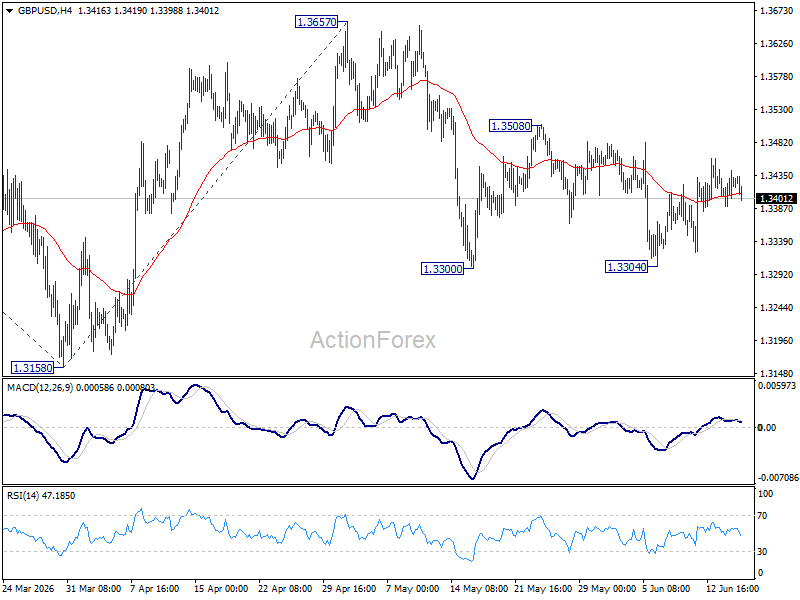This screenshot has width=800, height=600.
Task: Select the 1.32920 price axis value
Action: (777, 274)
